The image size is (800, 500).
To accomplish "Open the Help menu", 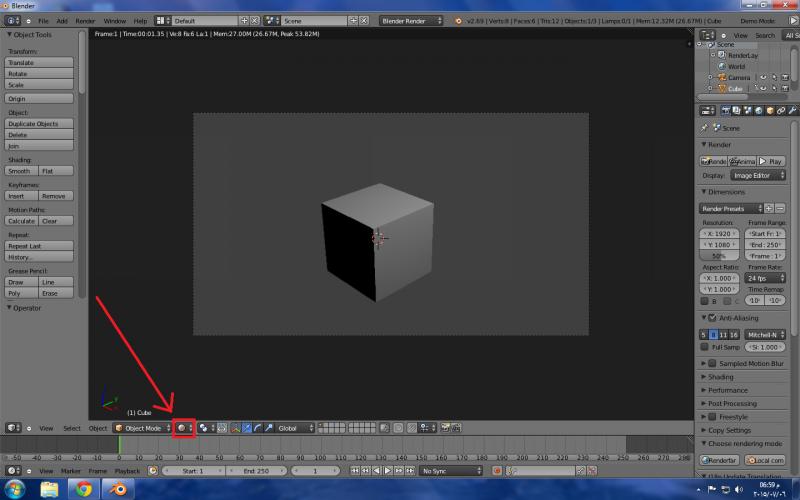I will point(140,21).
